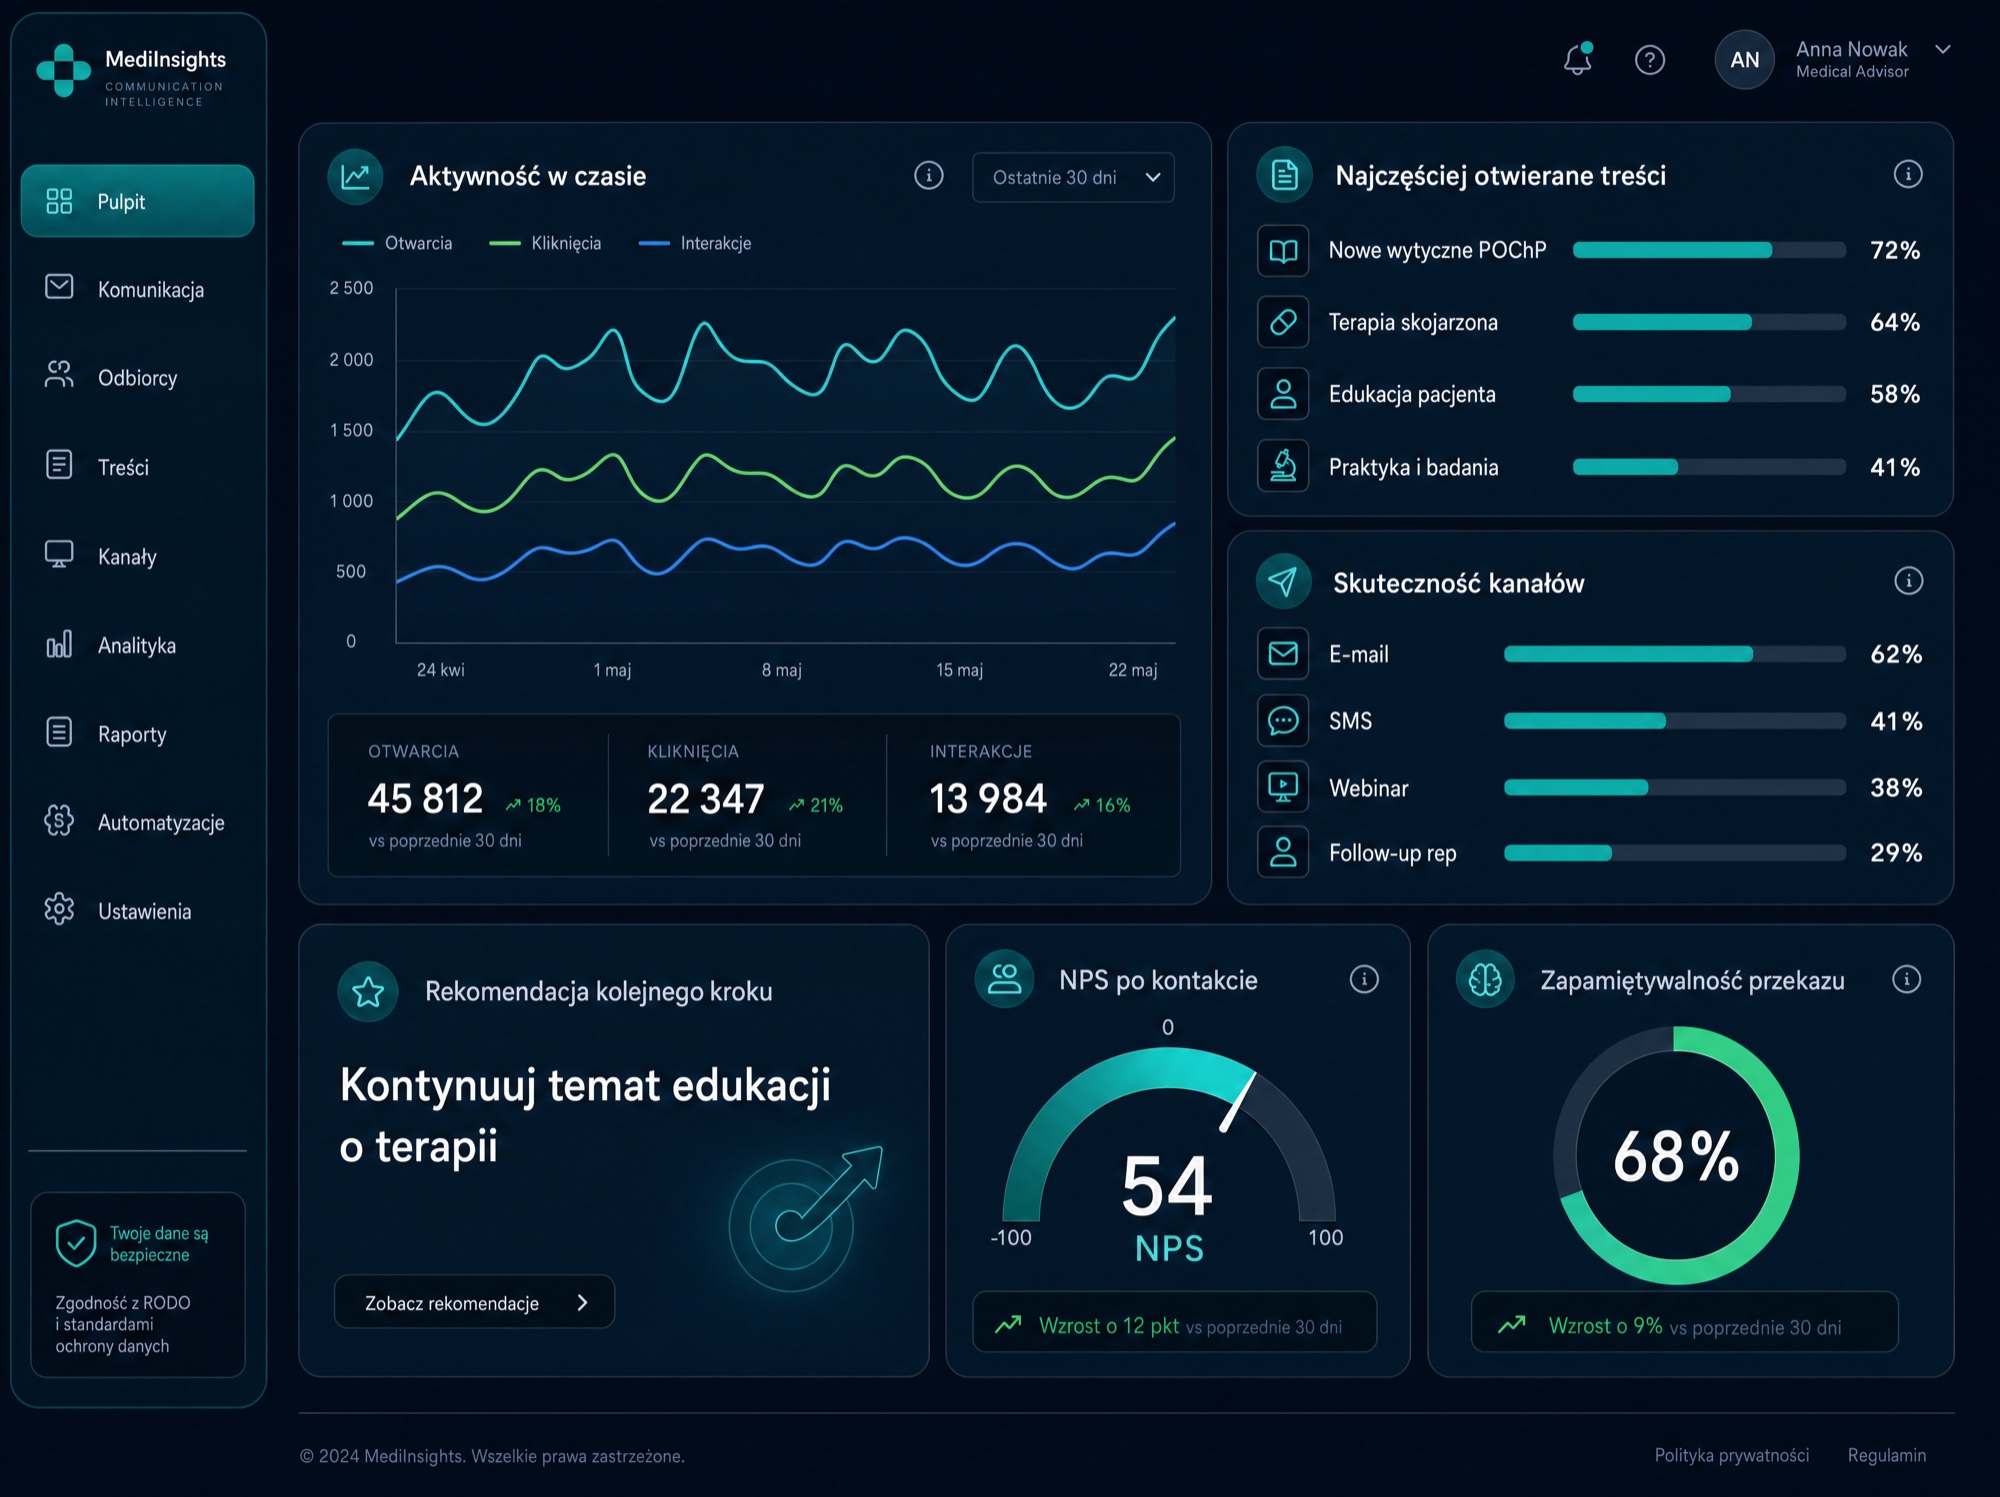Open the Polityka prywatności link

tap(1731, 1455)
